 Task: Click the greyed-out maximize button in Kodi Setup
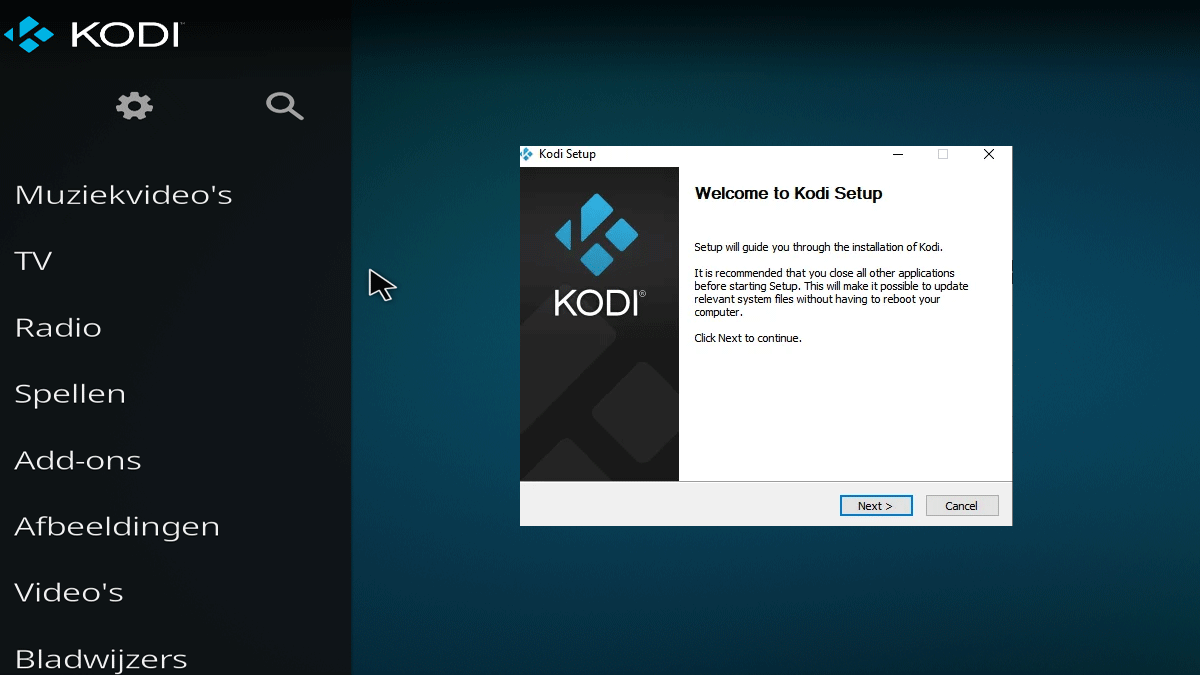(942, 154)
